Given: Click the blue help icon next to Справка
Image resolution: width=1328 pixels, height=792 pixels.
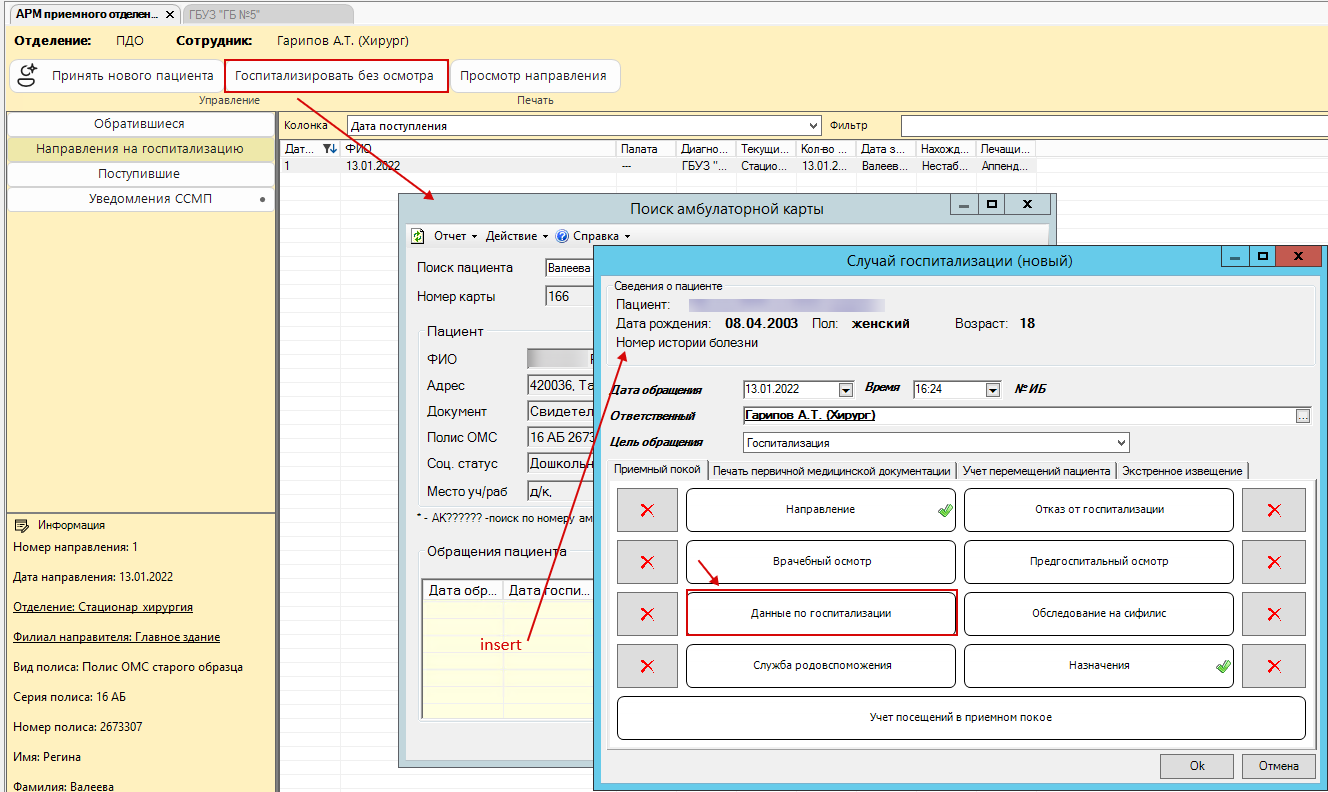Looking at the screenshot, I should click(x=562, y=236).
